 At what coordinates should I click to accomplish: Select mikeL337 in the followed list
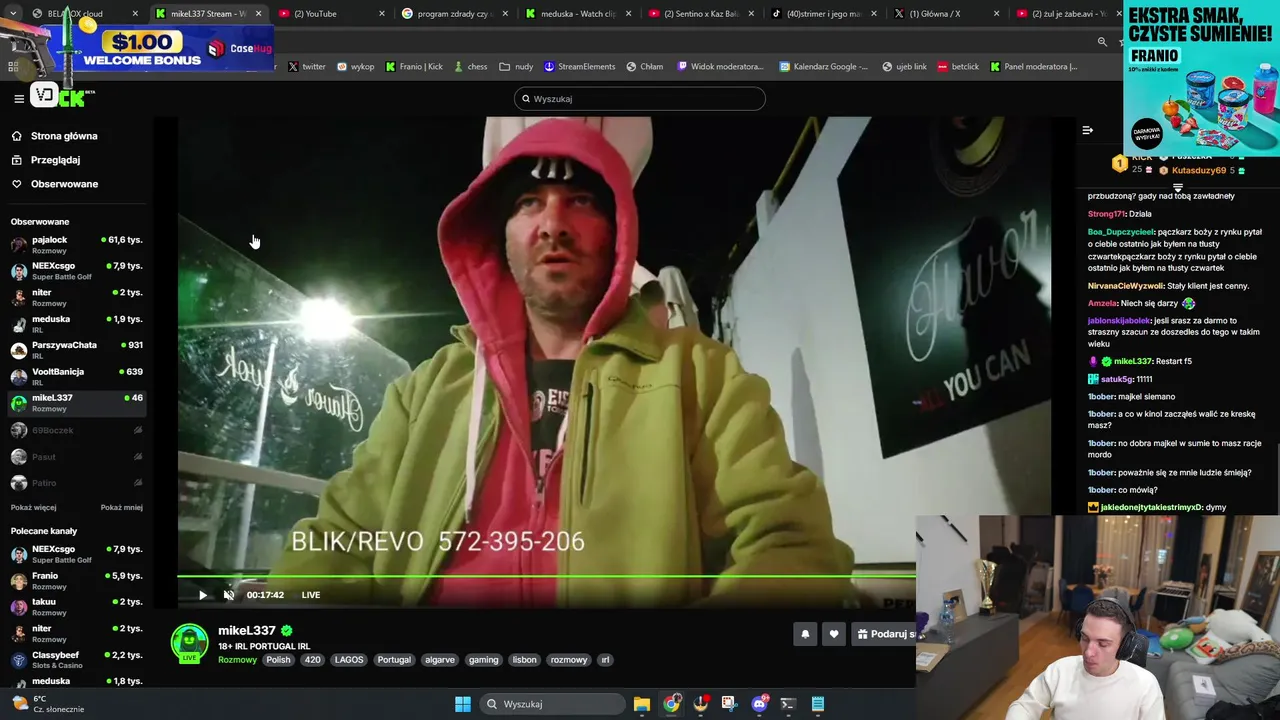point(77,403)
